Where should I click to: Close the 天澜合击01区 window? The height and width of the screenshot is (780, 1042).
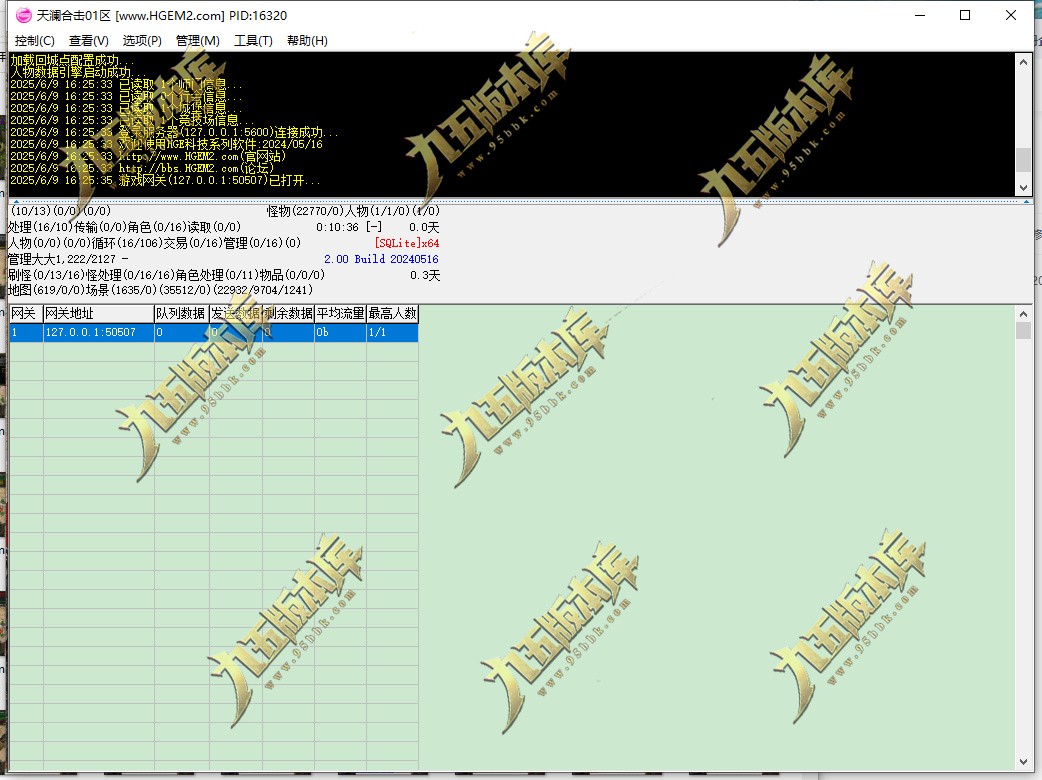click(1011, 15)
